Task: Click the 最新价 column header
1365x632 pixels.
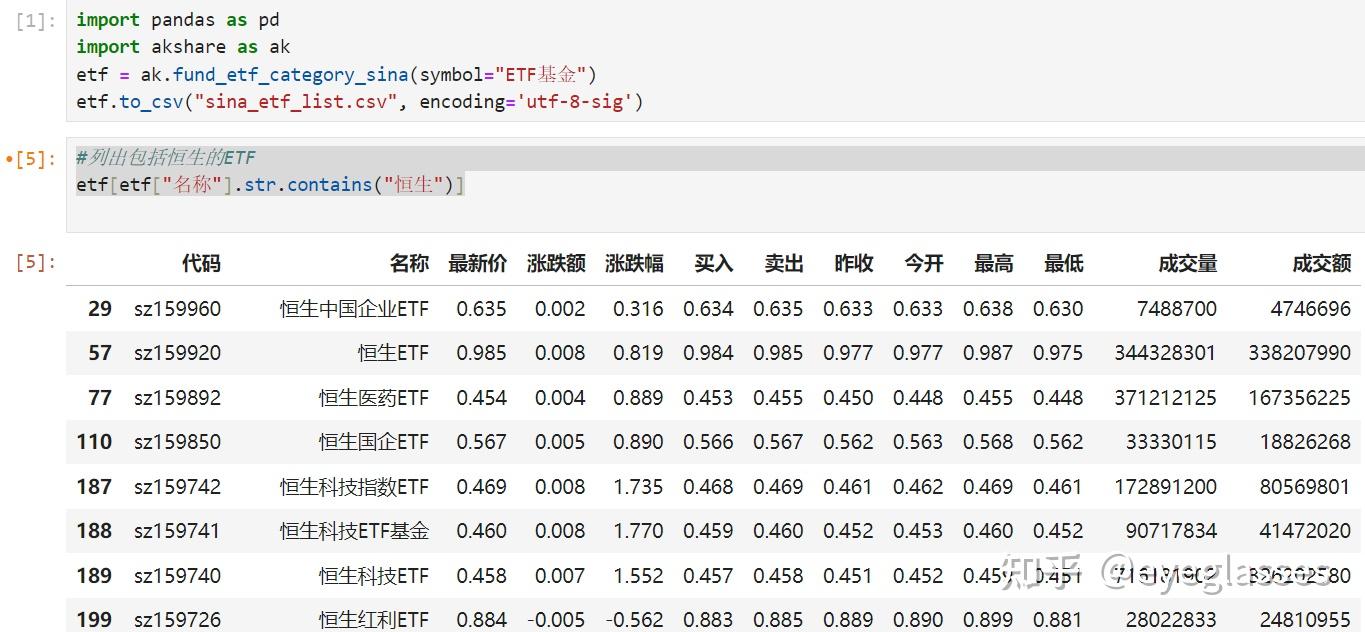Action: [x=478, y=263]
